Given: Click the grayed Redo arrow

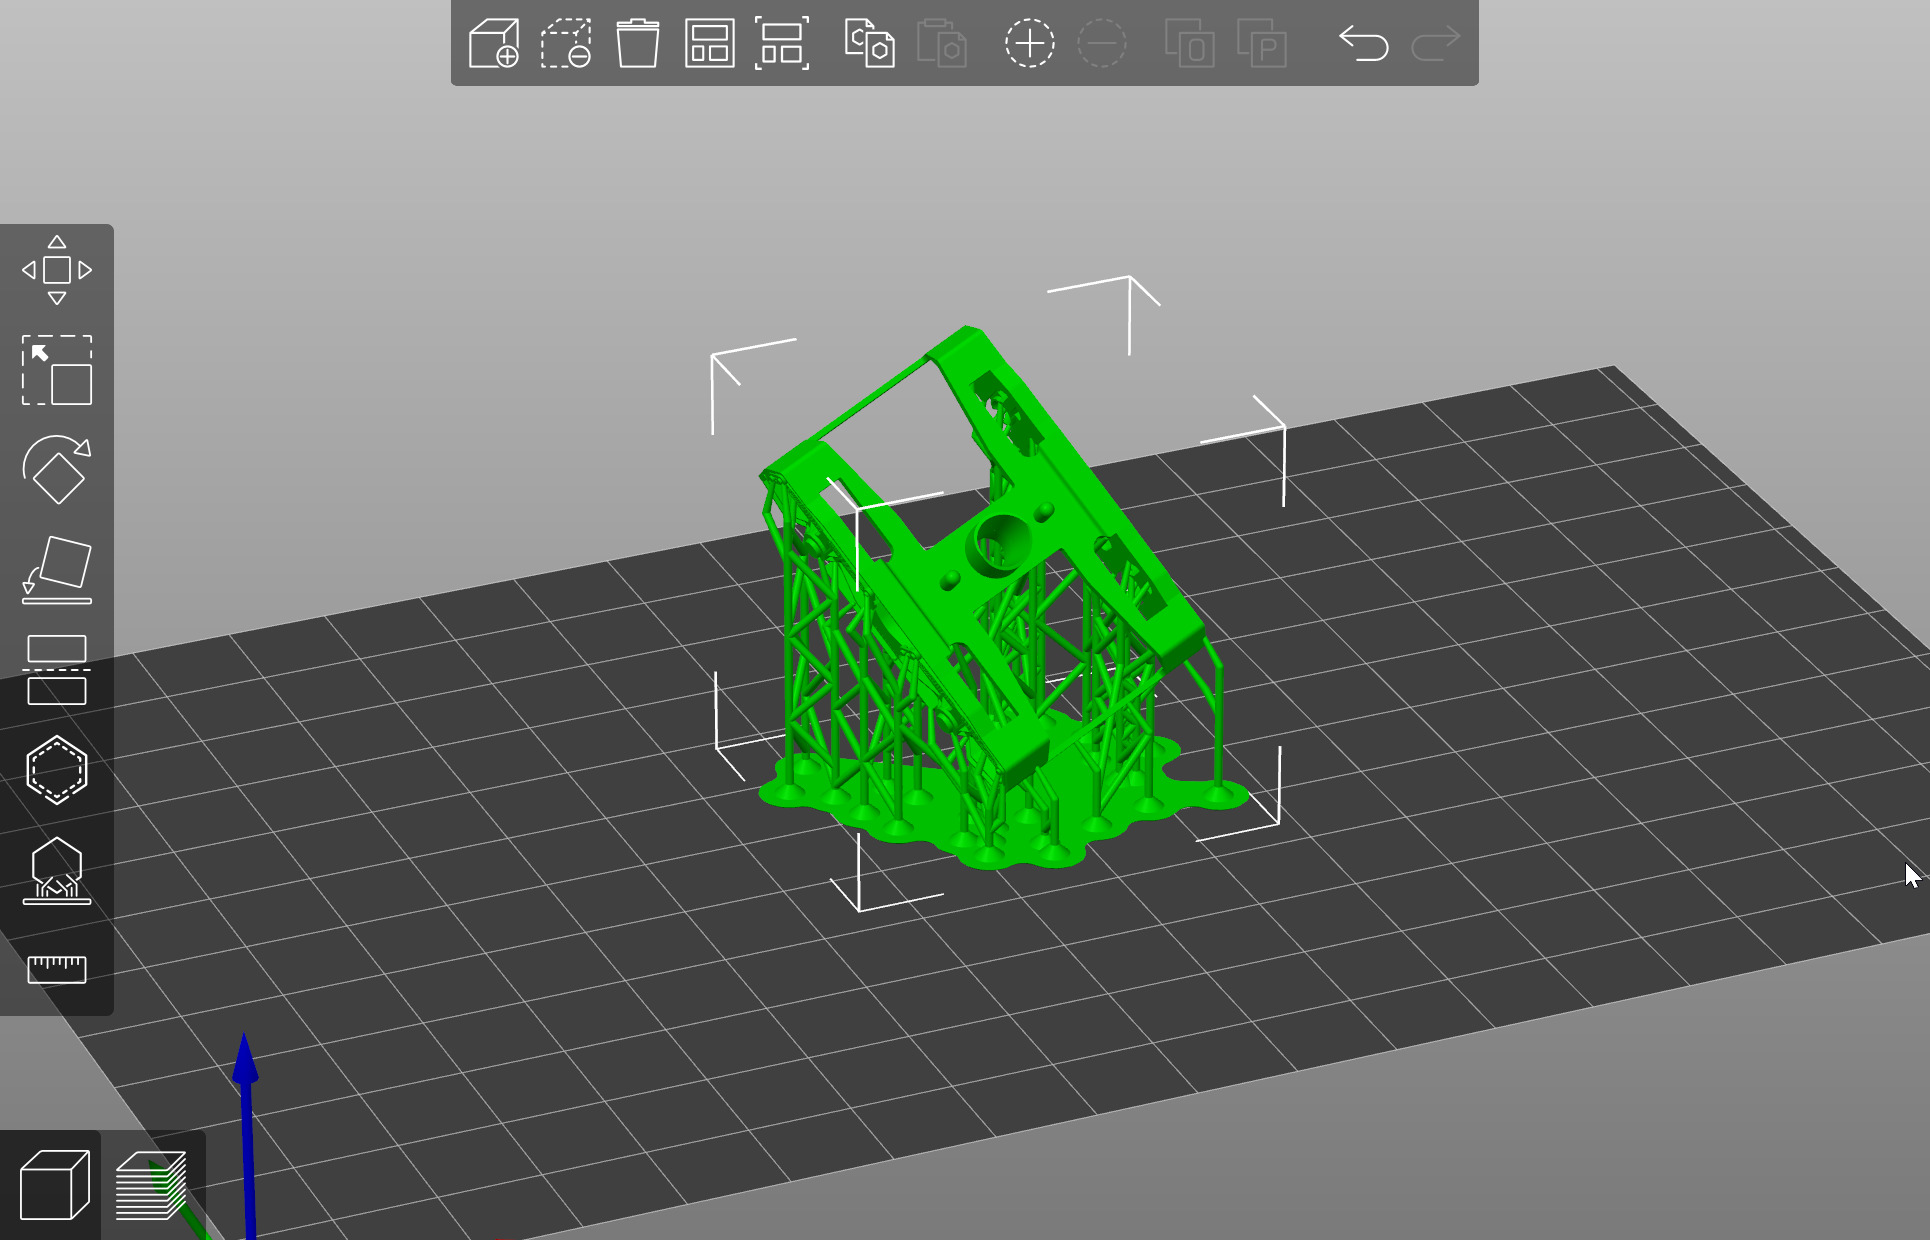Looking at the screenshot, I should (1435, 44).
